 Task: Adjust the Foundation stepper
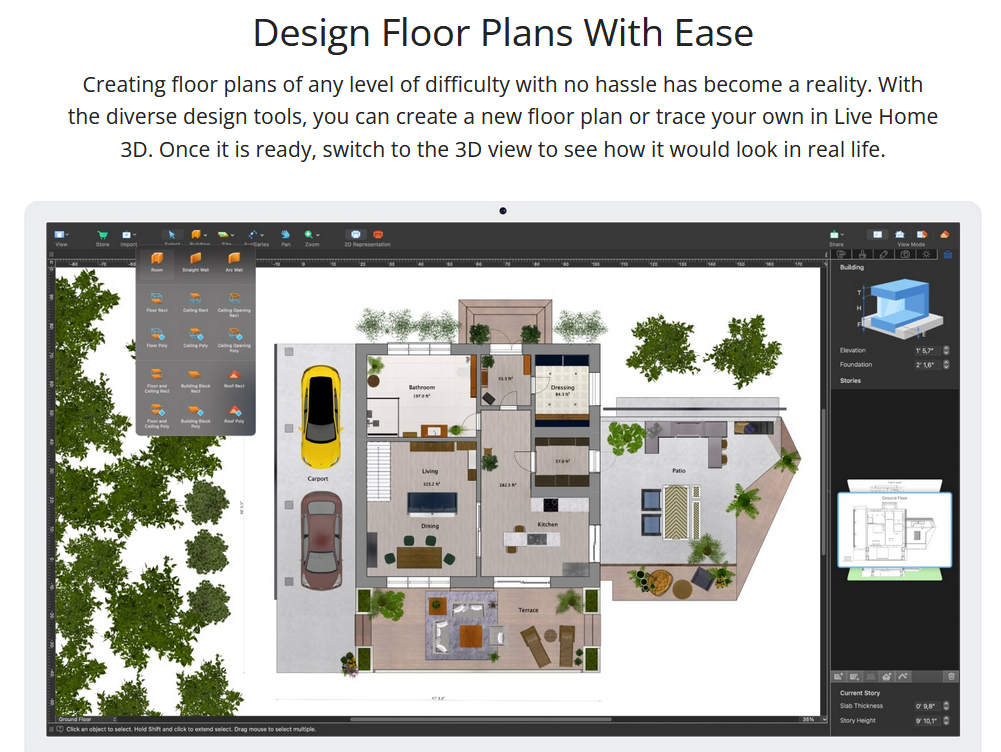[x=946, y=365]
